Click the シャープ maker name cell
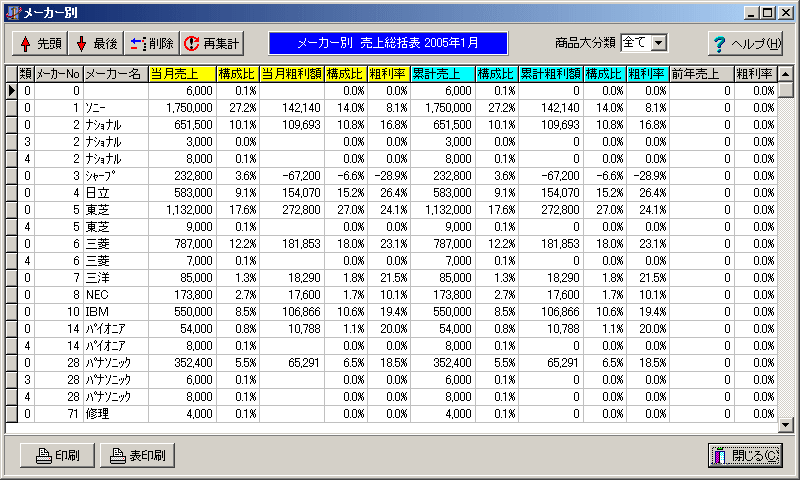The height and width of the screenshot is (480, 800). tap(116, 176)
